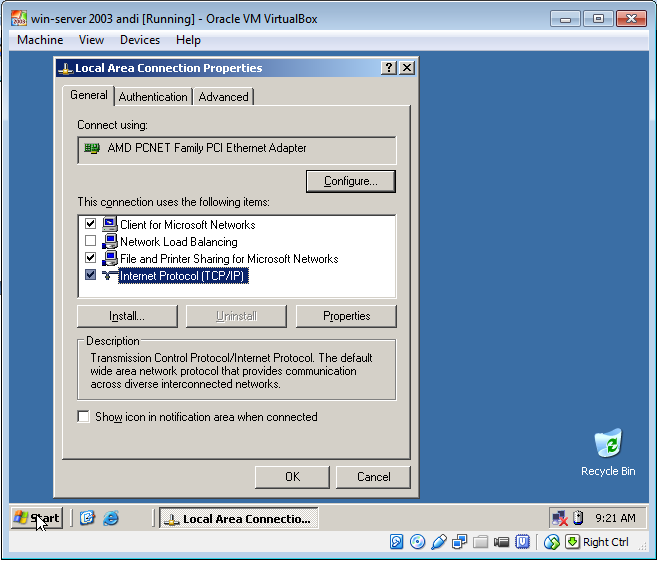Image resolution: width=657 pixels, height=562 pixels.
Task: Open the Devices menu
Action: click(x=140, y=40)
